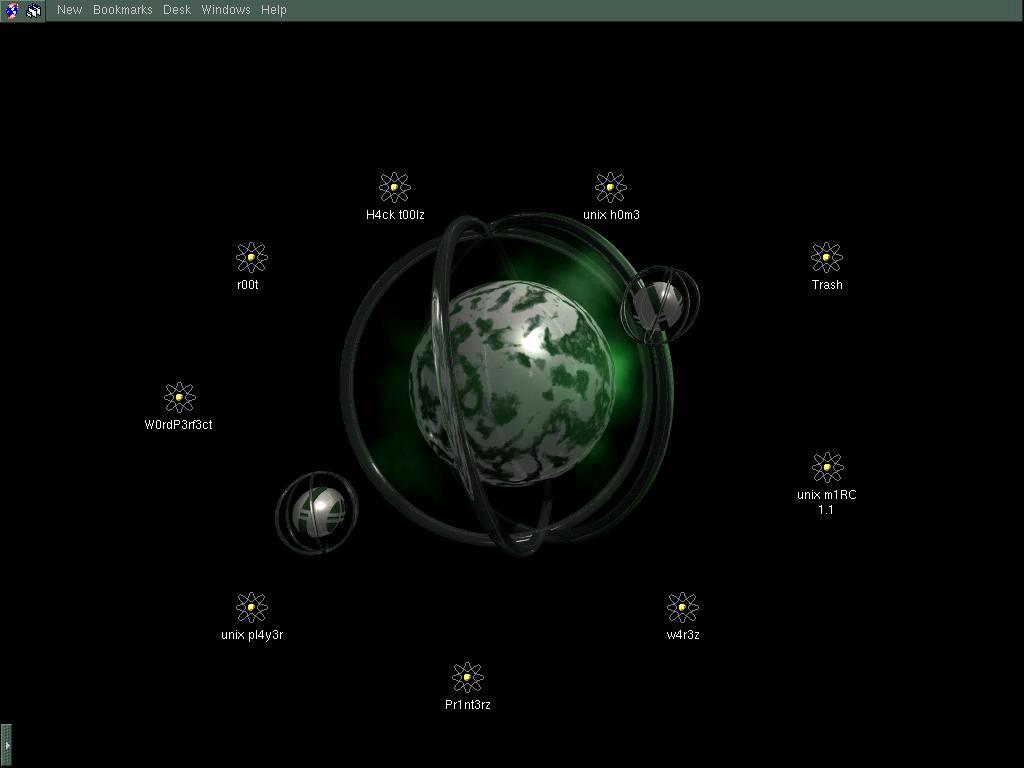Image resolution: width=1024 pixels, height=768 pixels.
Task: Click the Pr1nt3rz desktop icon
Action: pos(467,678)
